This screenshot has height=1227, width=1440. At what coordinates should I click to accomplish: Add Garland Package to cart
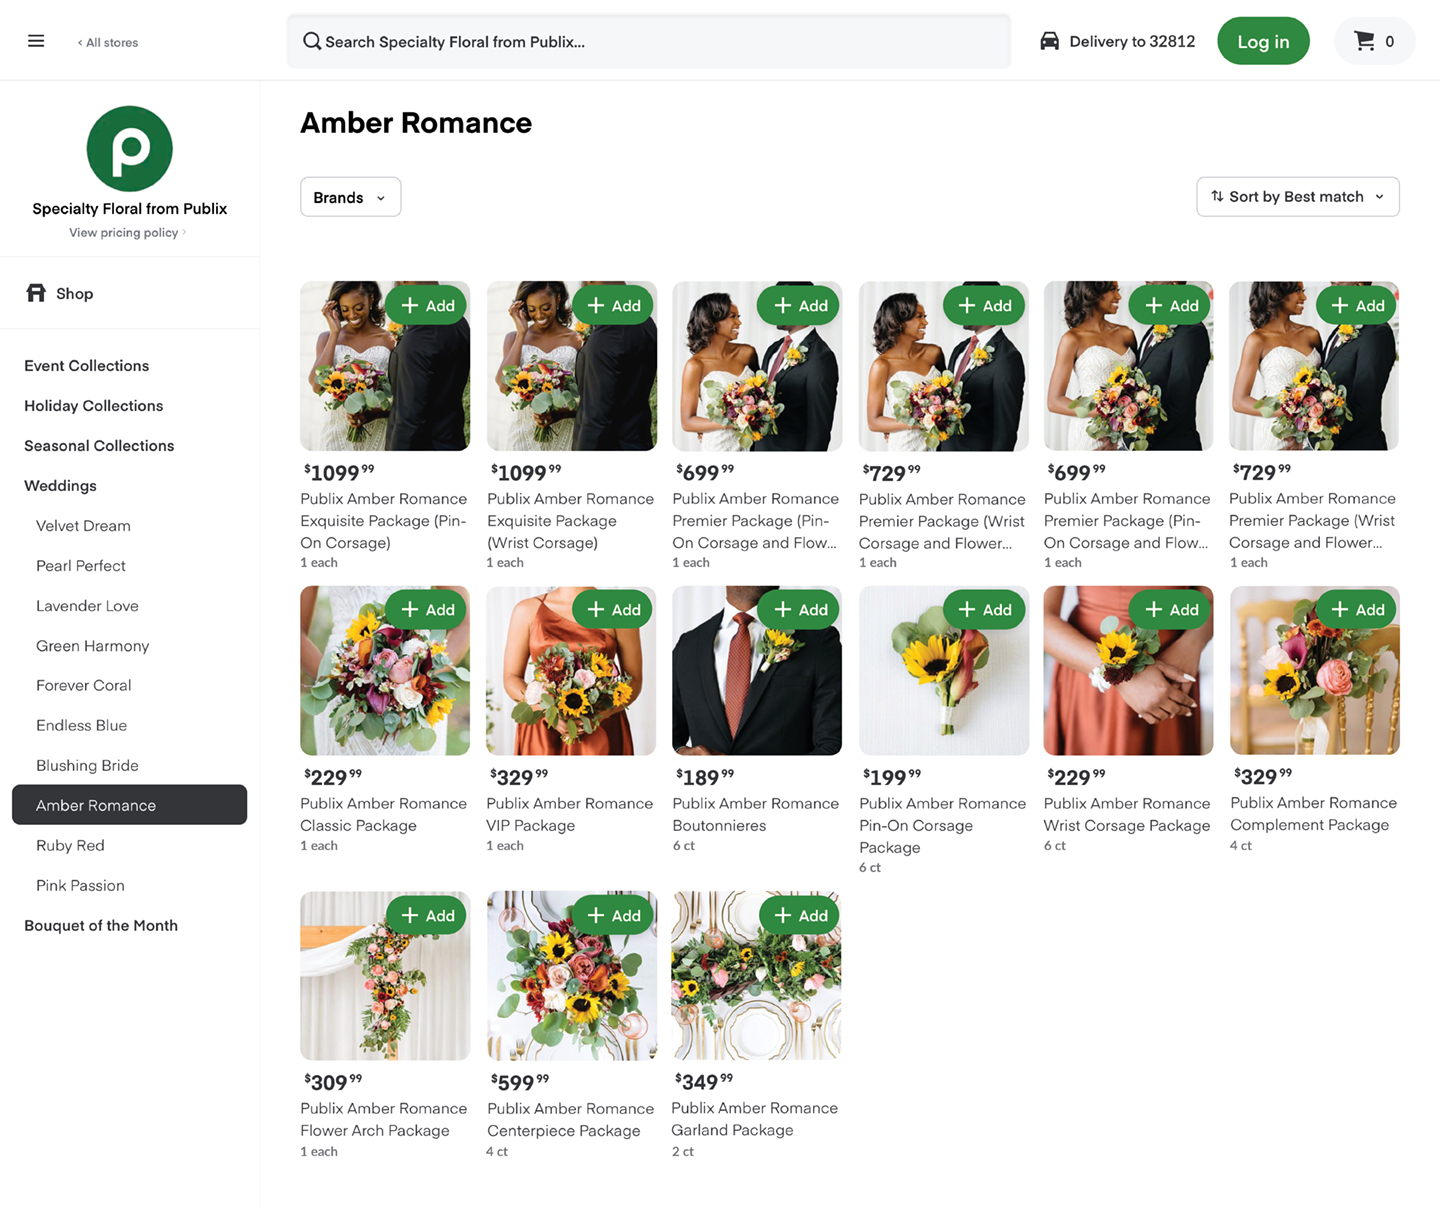tap(799, 915)
